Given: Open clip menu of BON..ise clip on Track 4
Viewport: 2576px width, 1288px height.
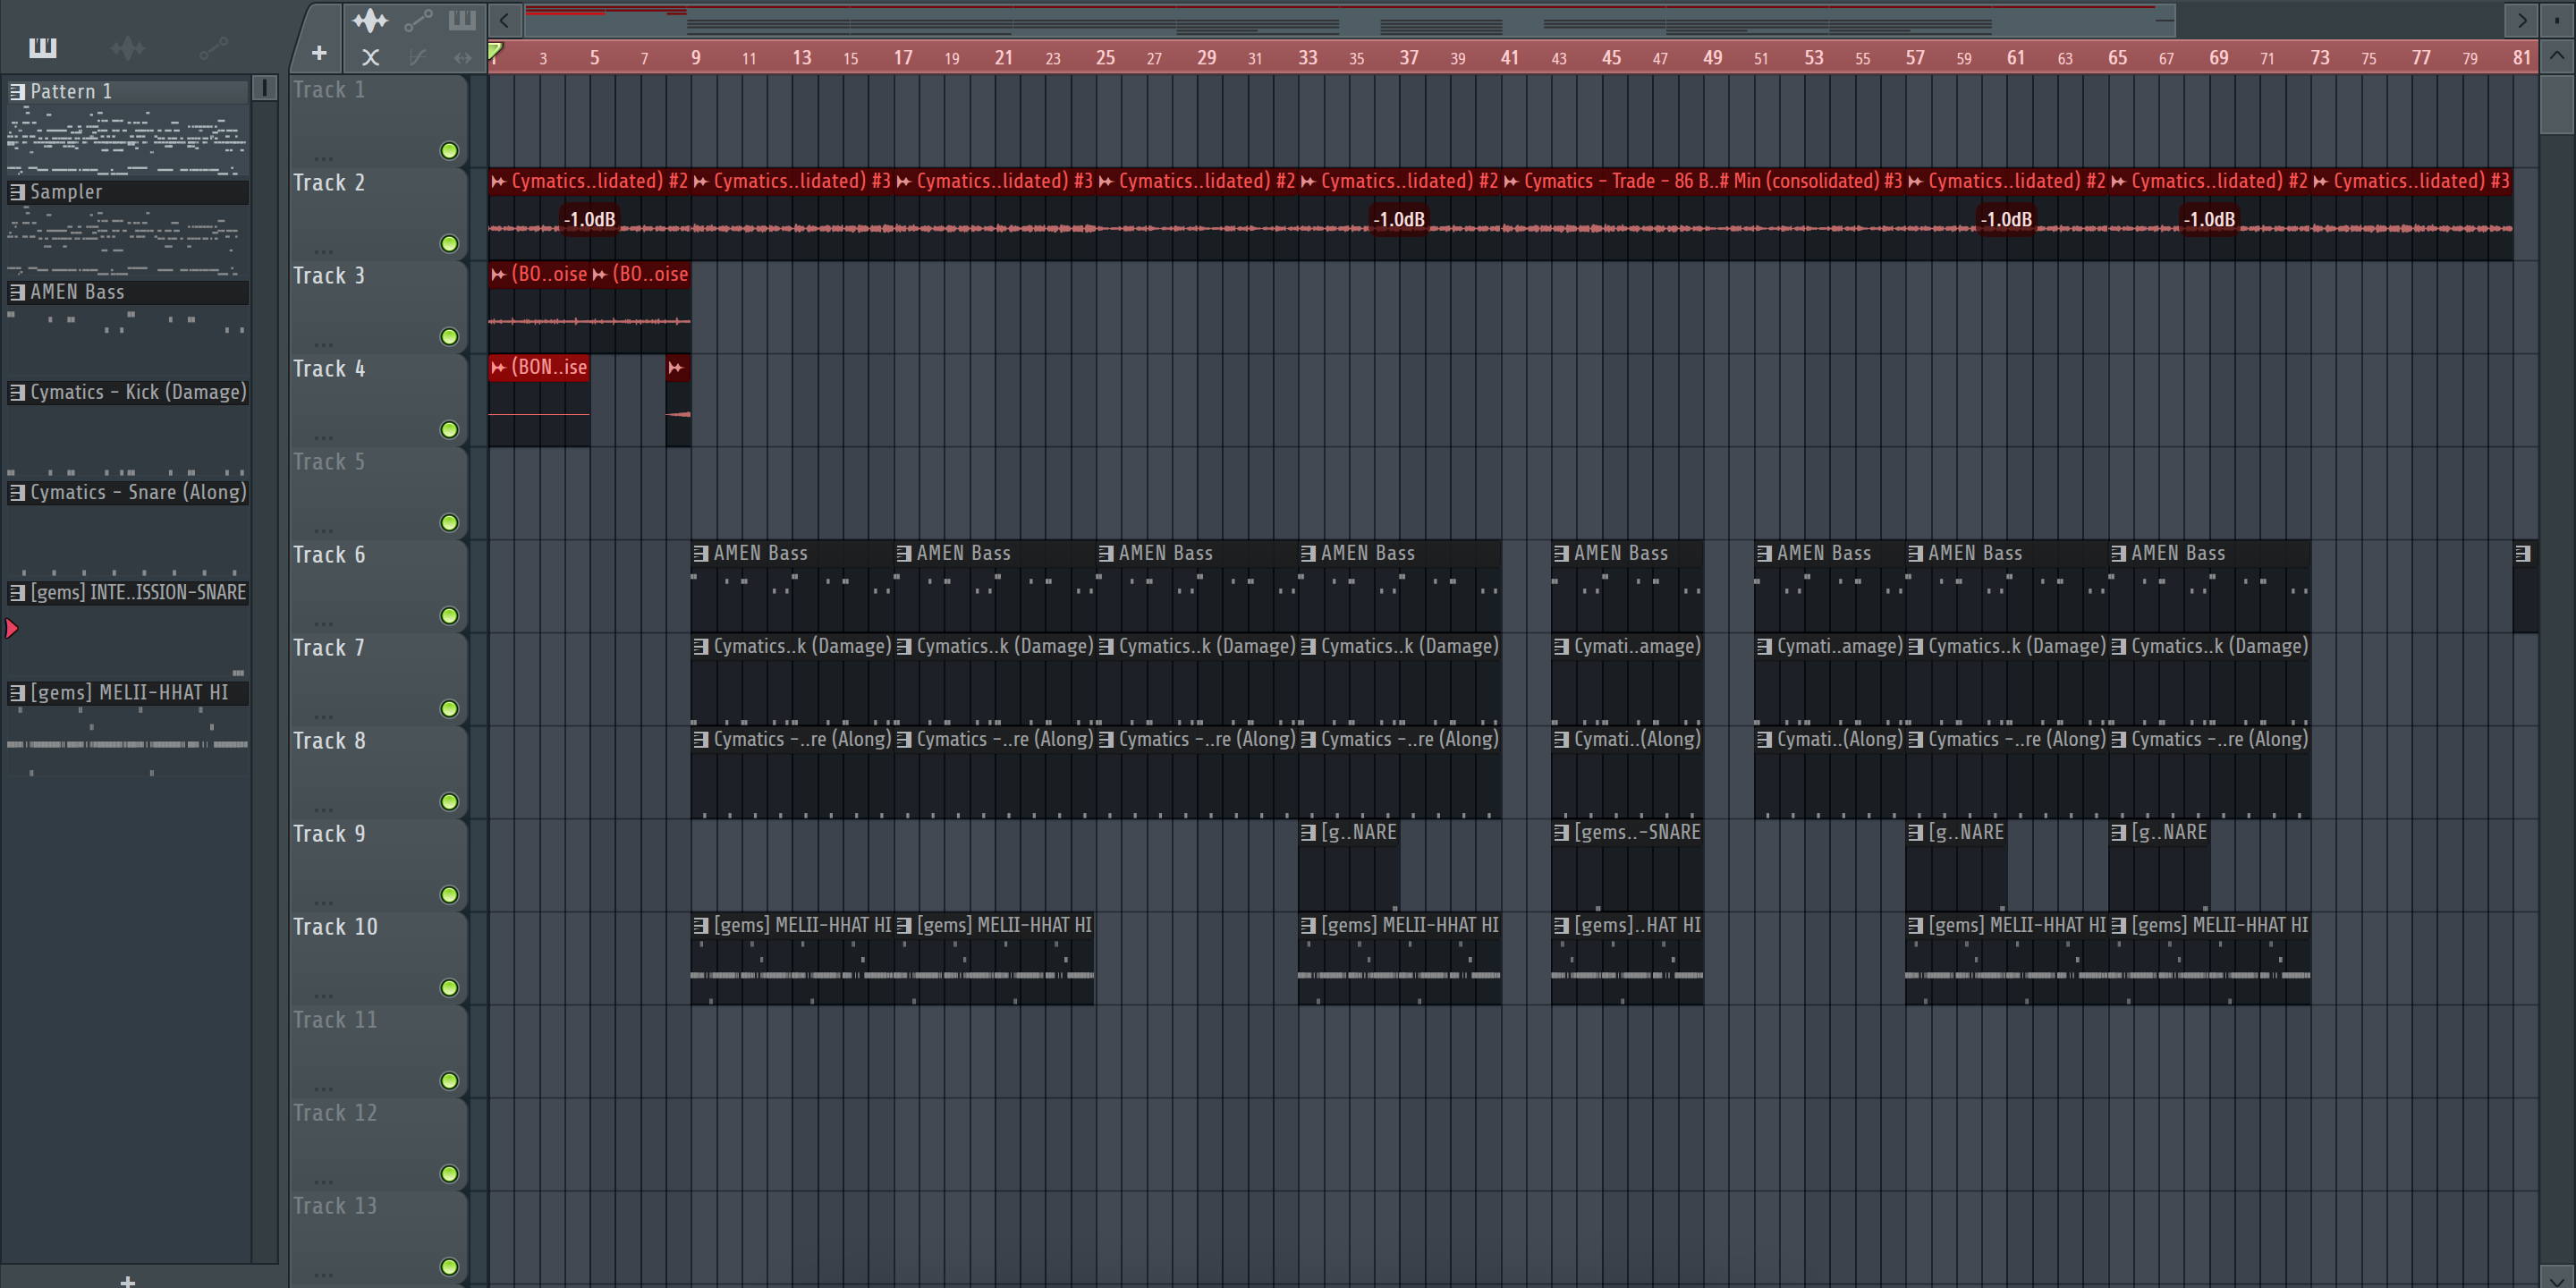Looking at the screenshot, I should (x=498, y=367).
